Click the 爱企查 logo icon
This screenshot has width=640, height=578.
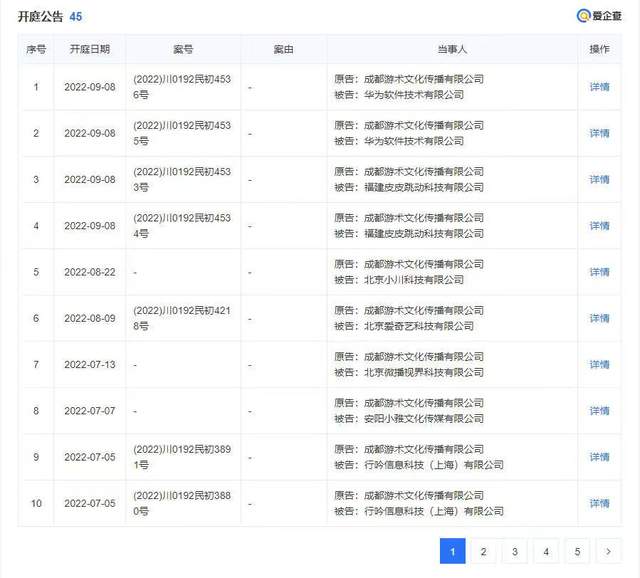pos(583,15)
